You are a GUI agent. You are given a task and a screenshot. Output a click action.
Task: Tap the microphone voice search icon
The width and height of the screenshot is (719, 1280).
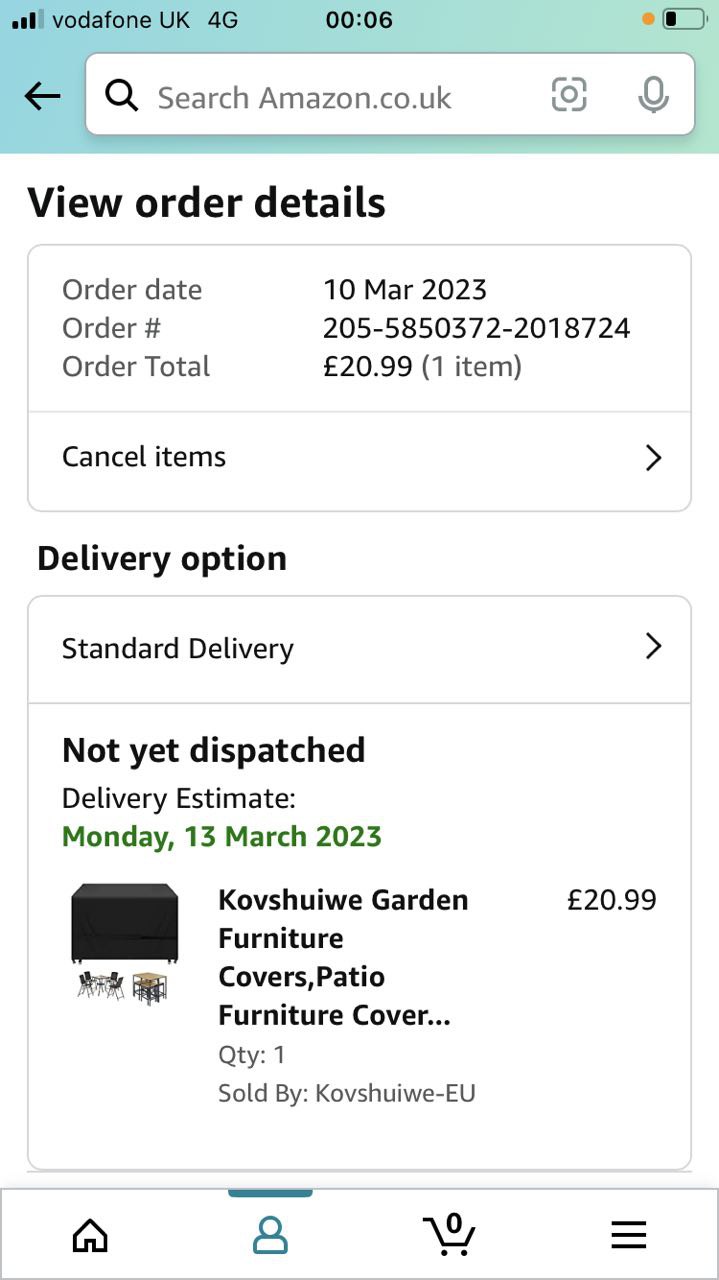point(653,95)
